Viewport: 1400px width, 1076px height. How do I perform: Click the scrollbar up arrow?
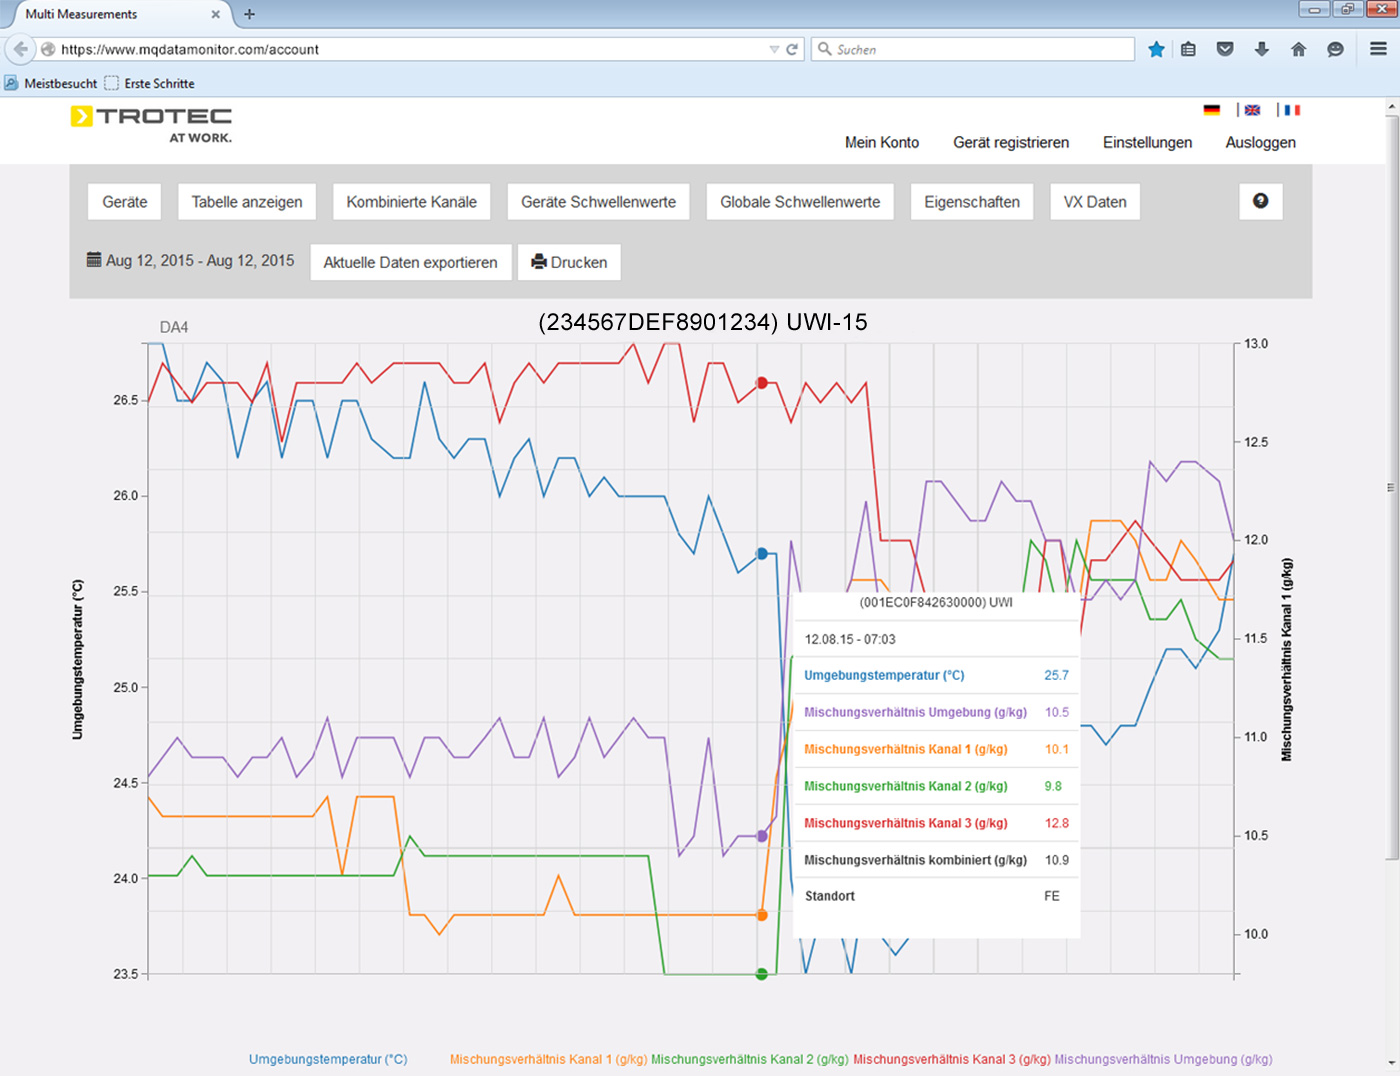[x=1391, y=106]
